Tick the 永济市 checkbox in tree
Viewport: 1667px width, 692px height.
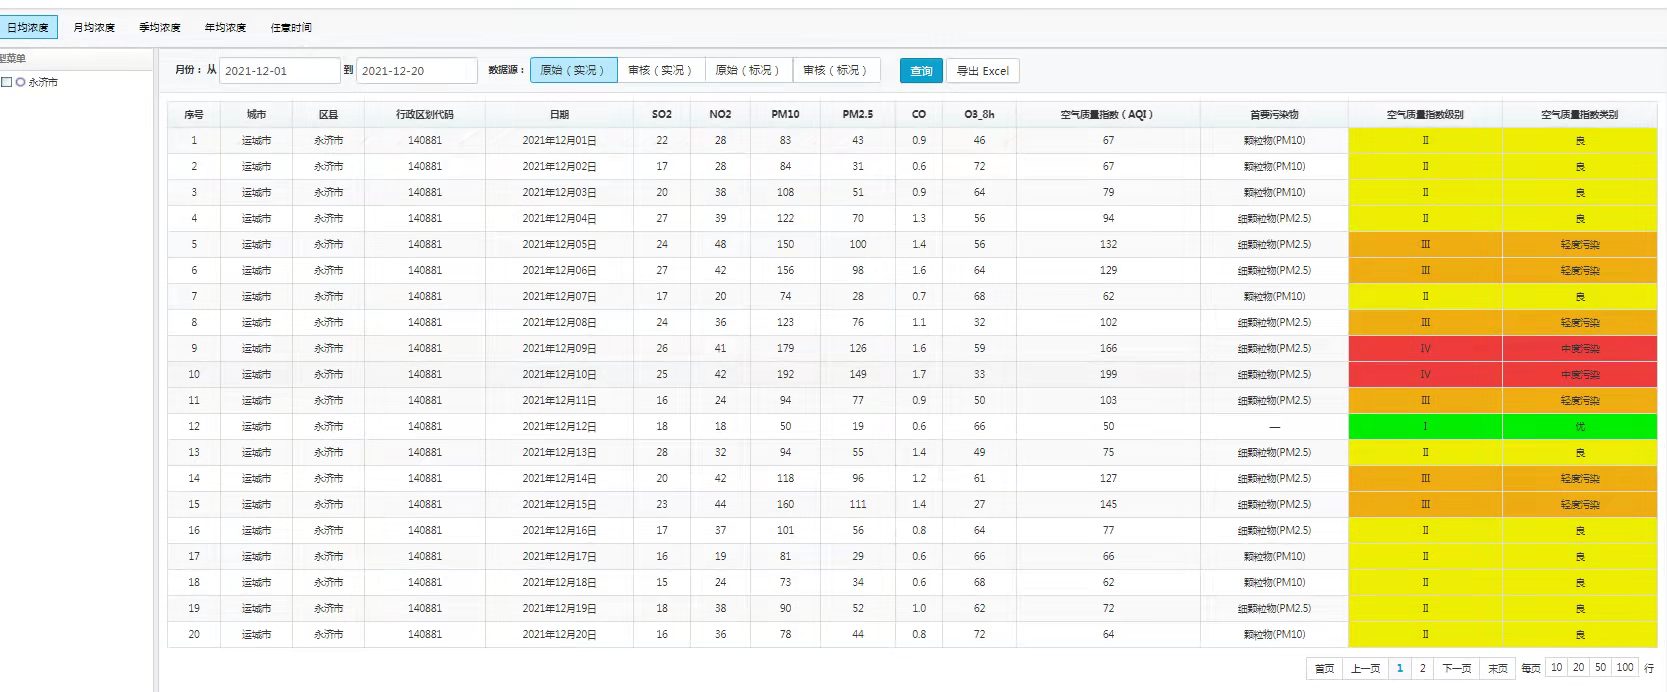pos(6,82)
